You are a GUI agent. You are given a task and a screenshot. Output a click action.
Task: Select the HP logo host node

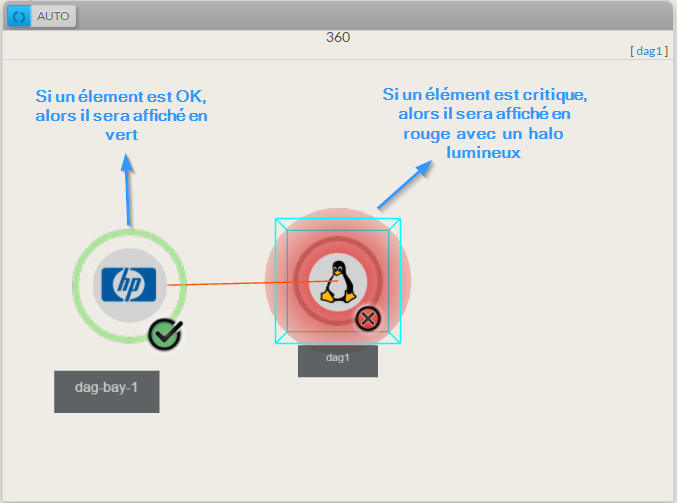point(129,285)
